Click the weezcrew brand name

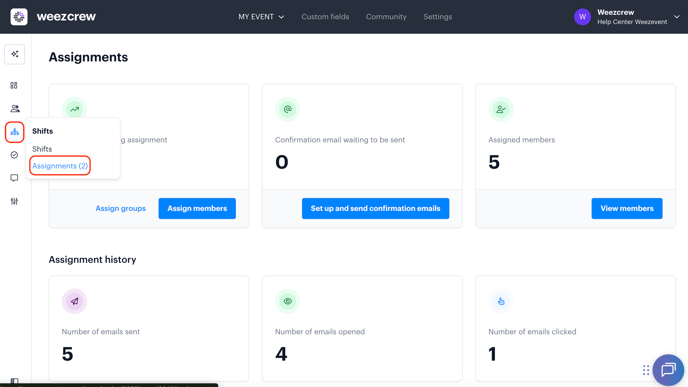point(66,17)
